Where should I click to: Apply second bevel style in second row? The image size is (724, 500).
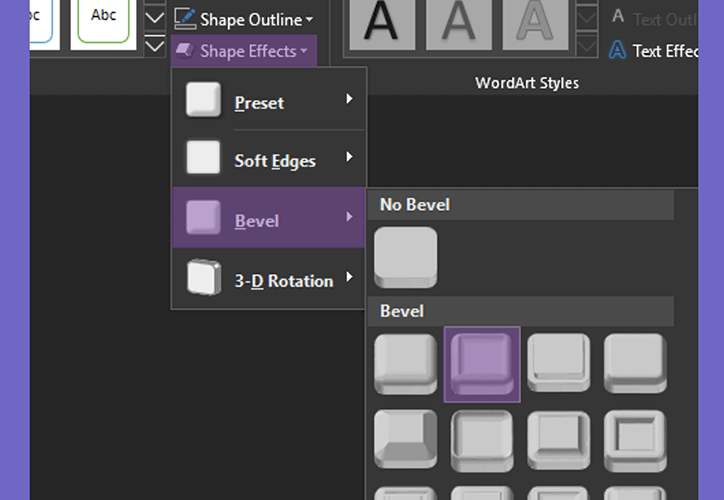pyautogui.click(x=482, y=441)
